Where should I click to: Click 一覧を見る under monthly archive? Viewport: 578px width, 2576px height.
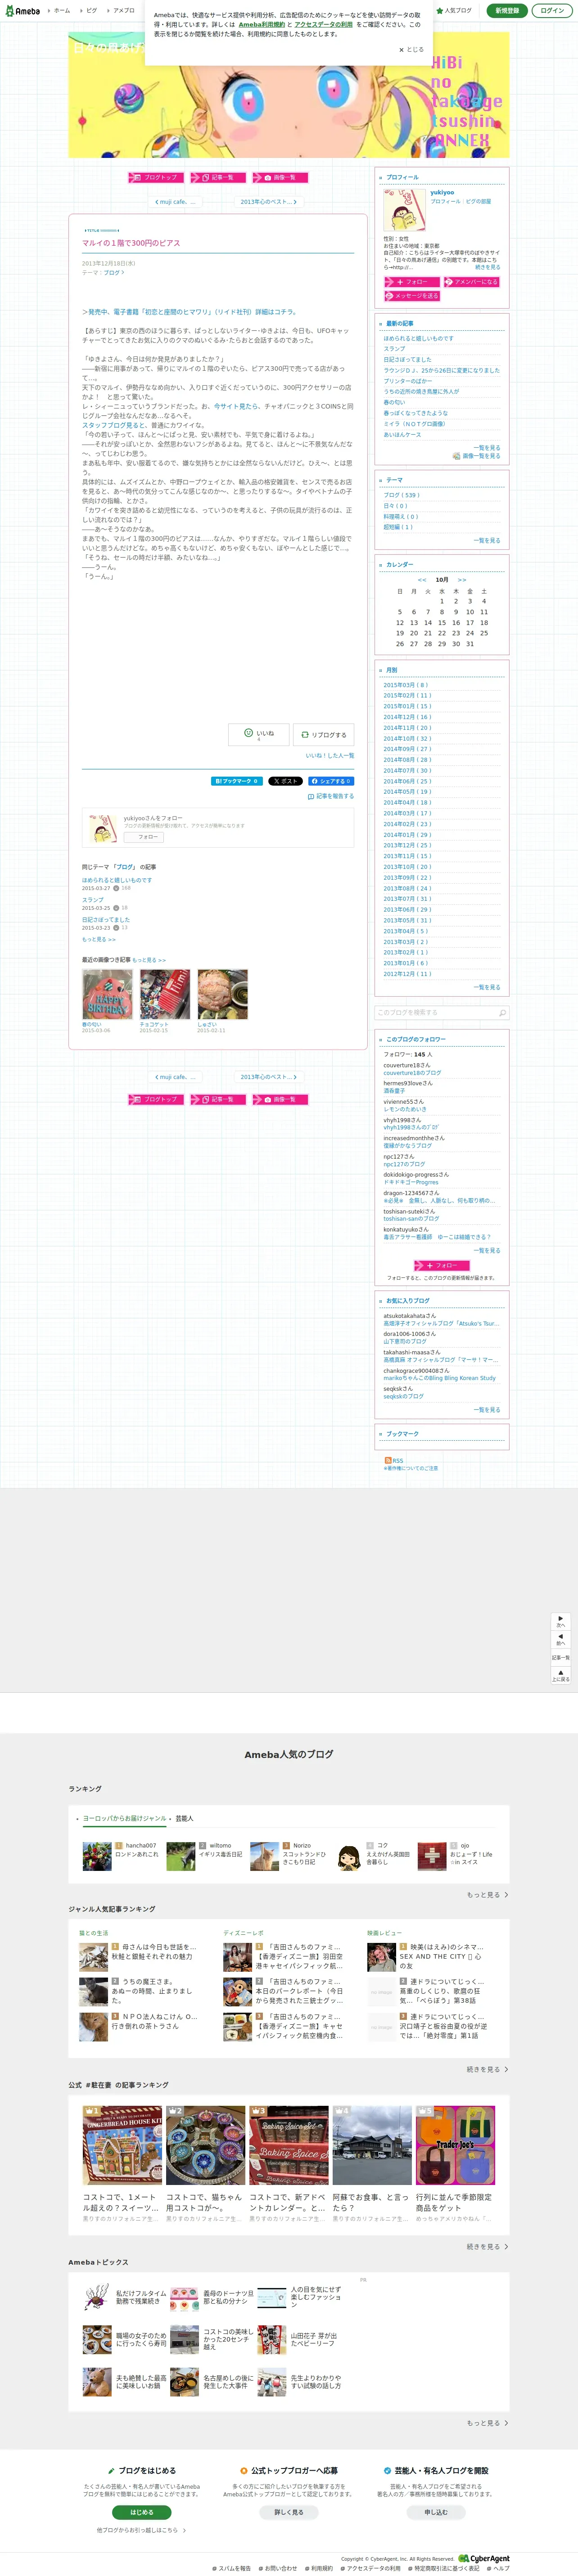pyautogui.click(x=487, y=987)
